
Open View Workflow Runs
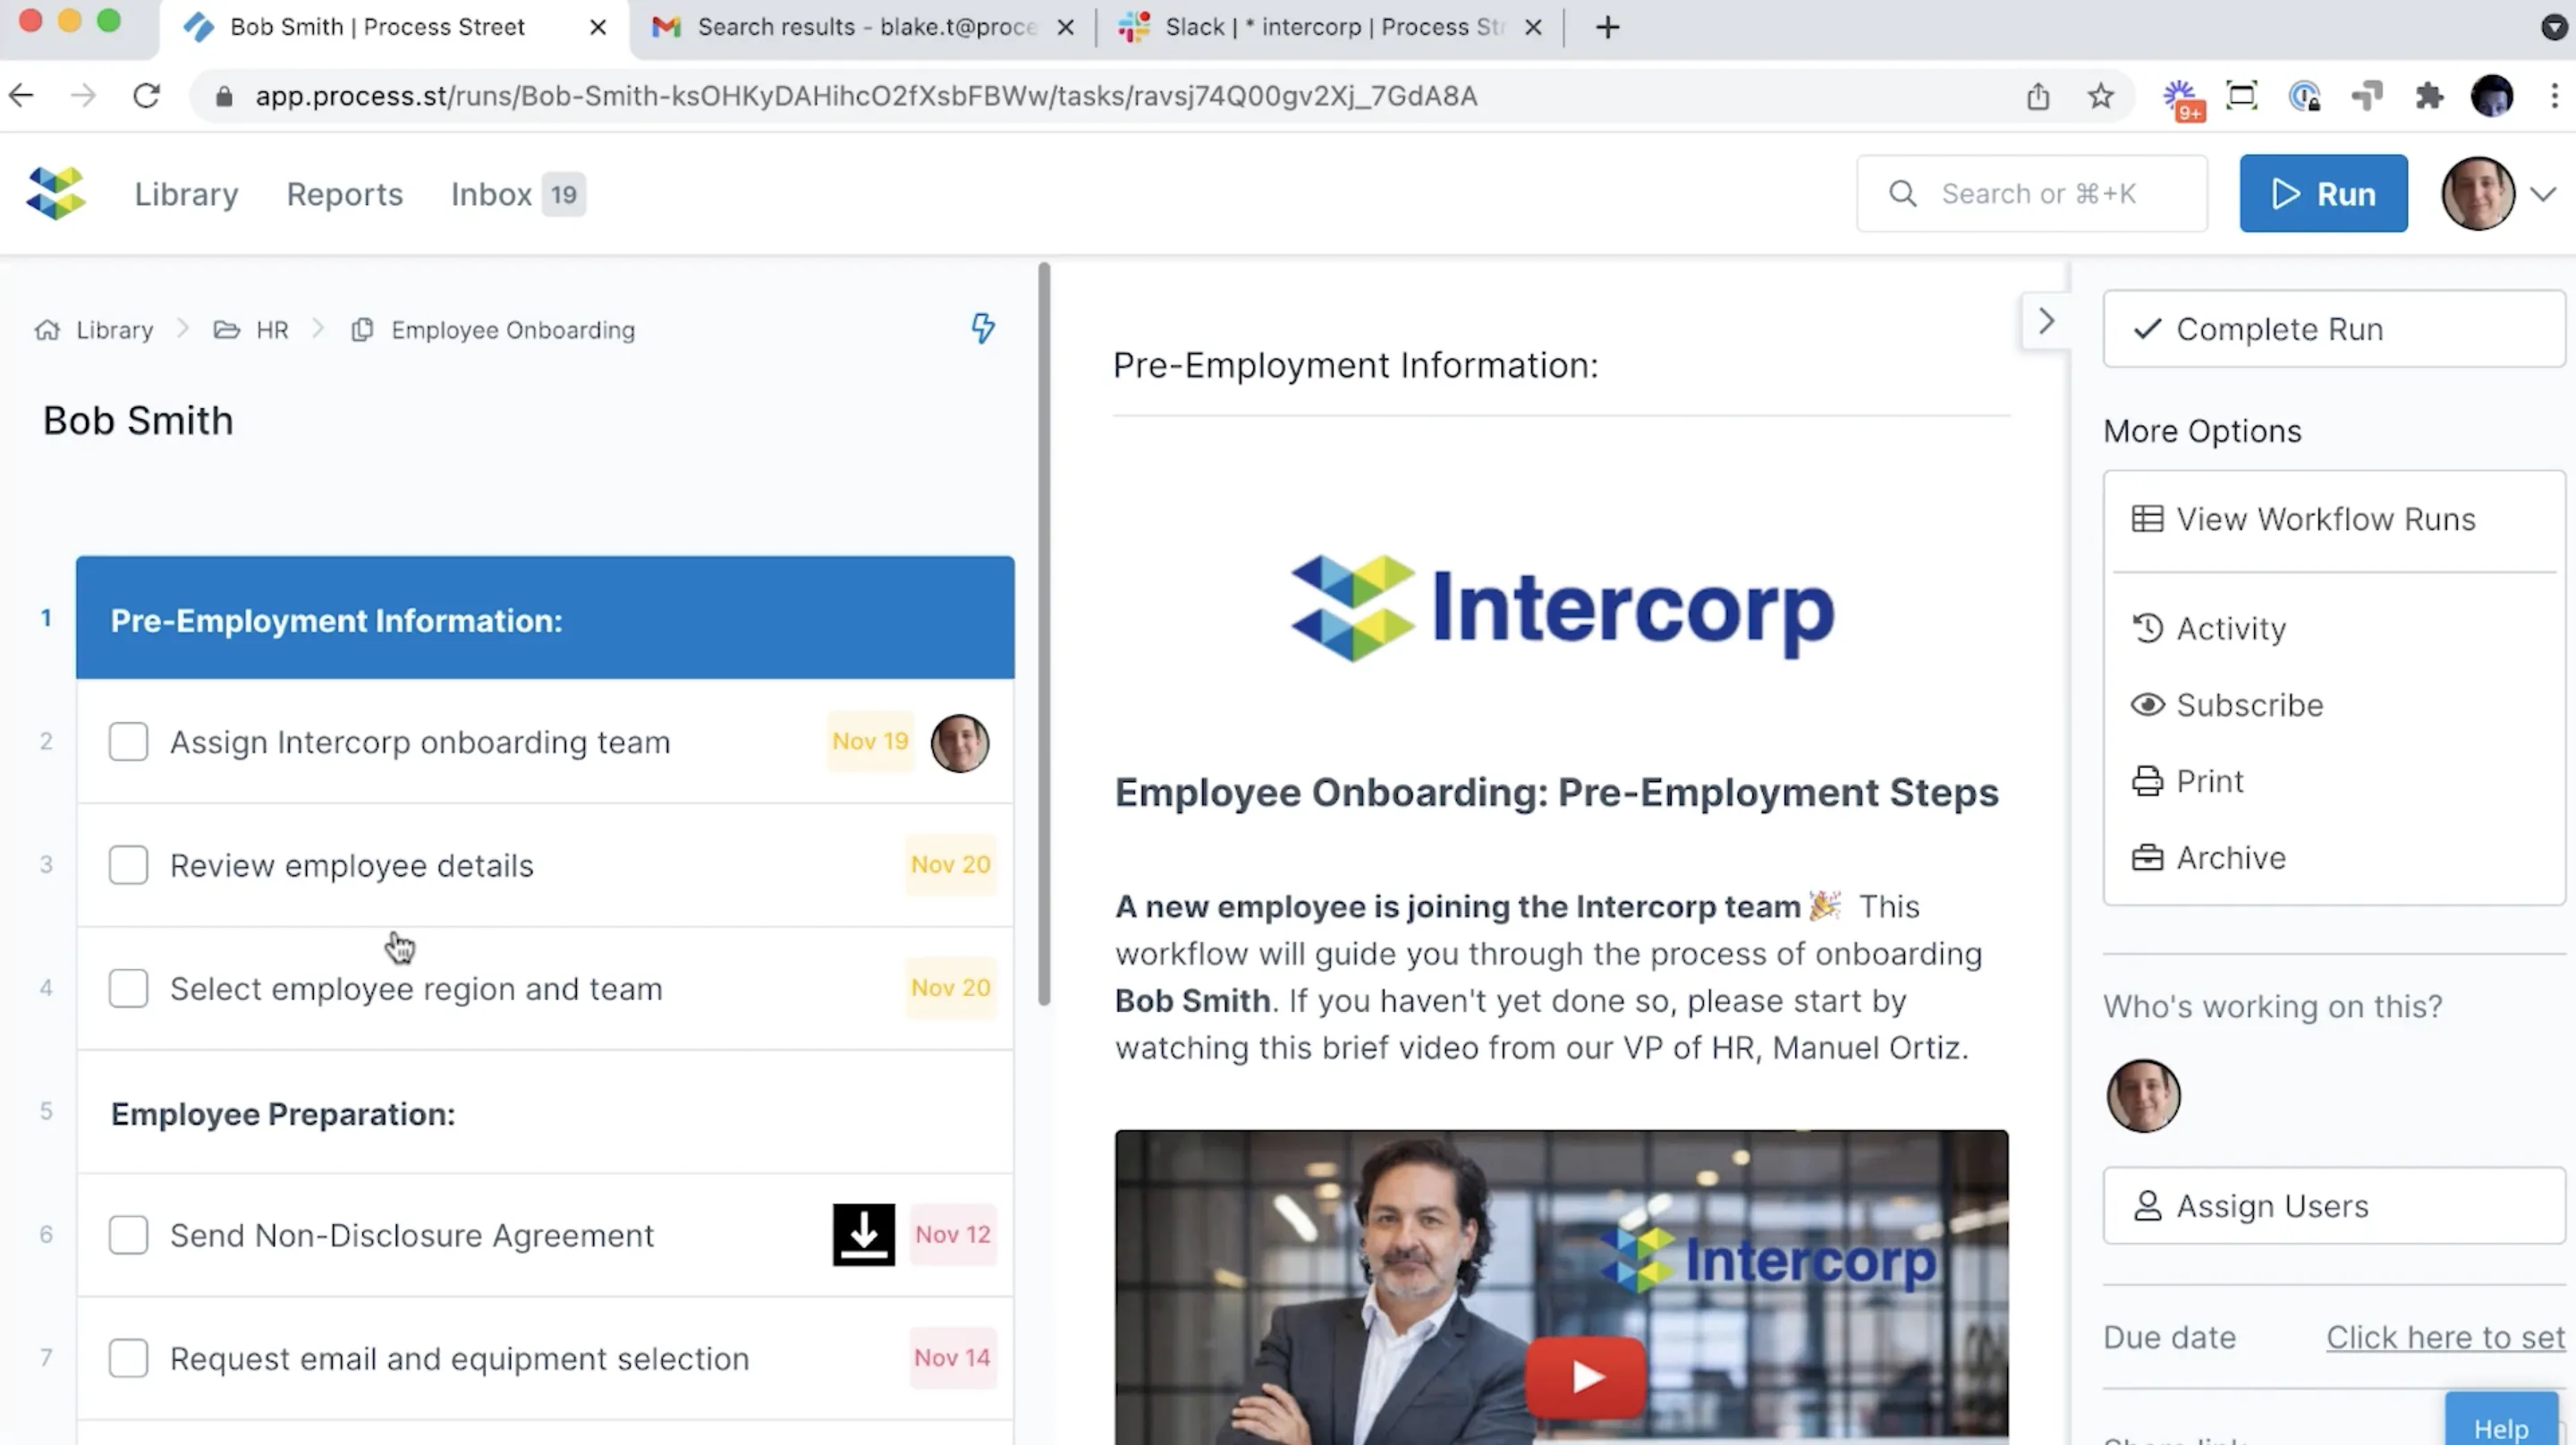(2304, 519)
